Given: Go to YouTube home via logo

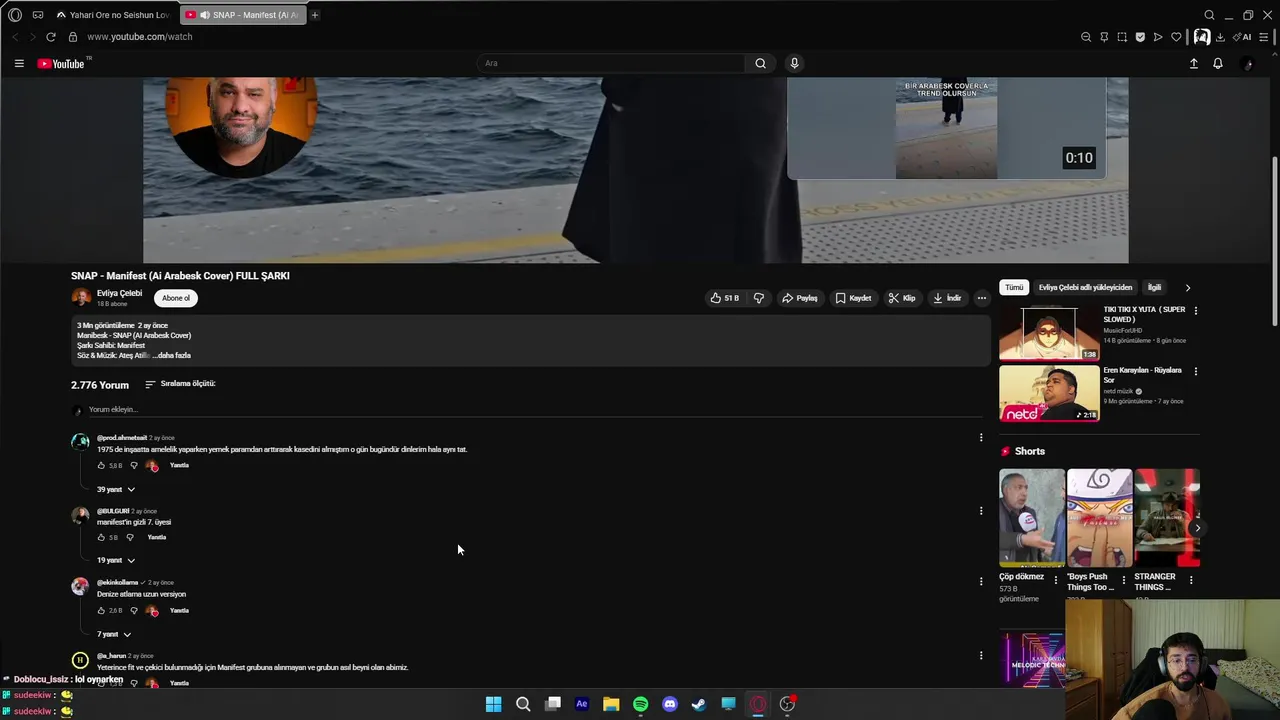Looking at the screenshot, I should [61, 64].
